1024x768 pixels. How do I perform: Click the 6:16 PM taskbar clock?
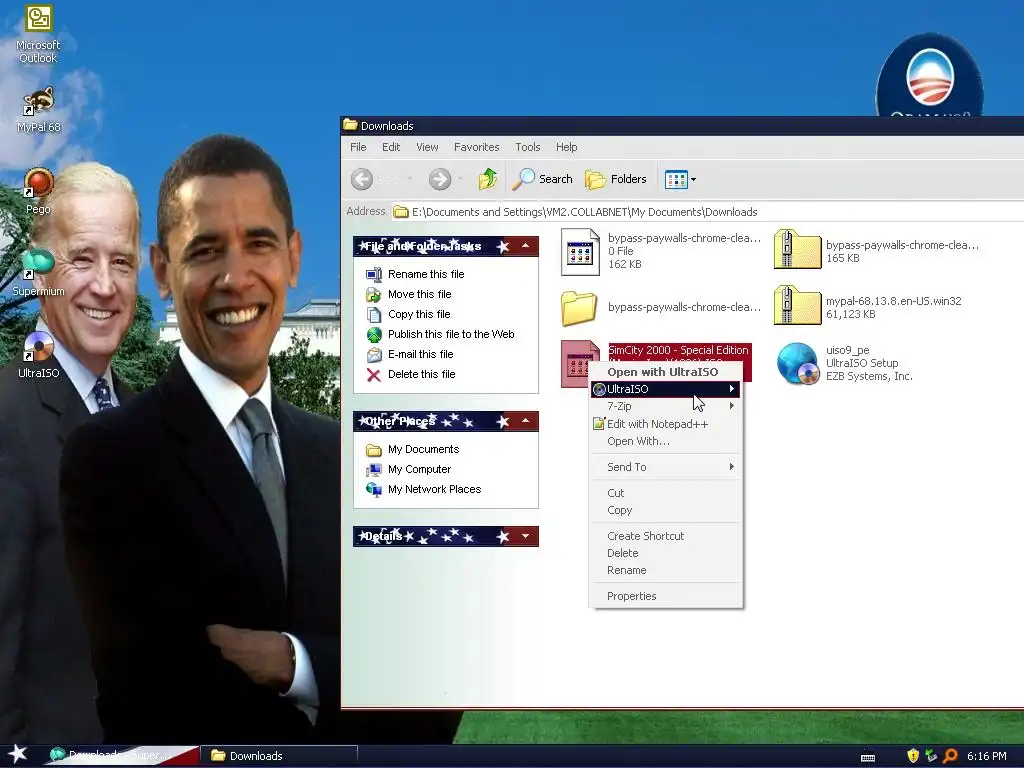(986, 756)
